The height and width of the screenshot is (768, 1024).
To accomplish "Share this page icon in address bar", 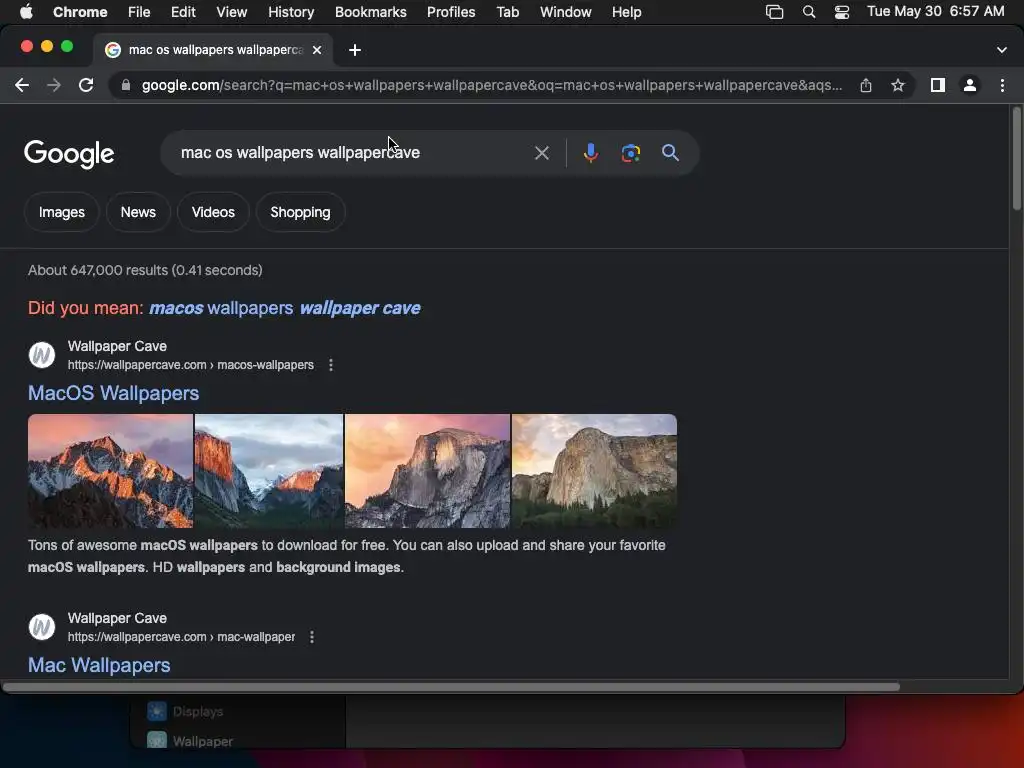I will 865,85.
